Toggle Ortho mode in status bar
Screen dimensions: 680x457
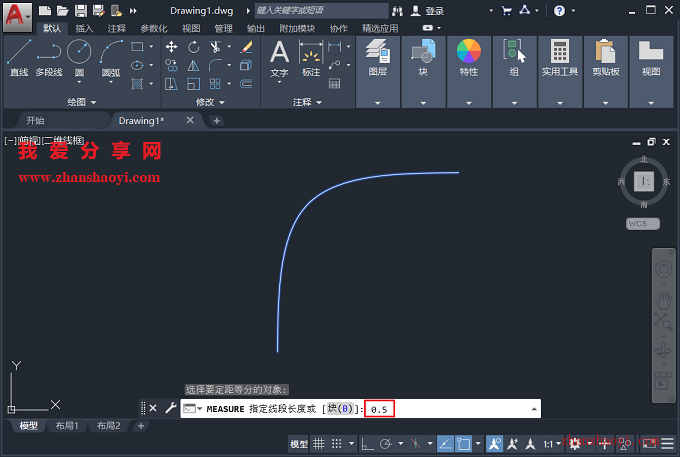(x=367, y=444)
